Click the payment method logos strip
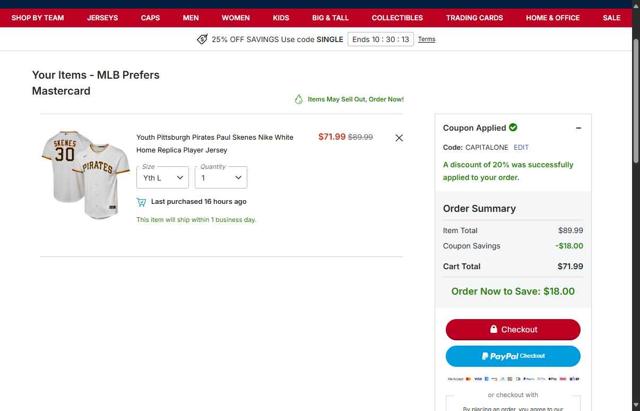640x411 pixels. point(512,379)
